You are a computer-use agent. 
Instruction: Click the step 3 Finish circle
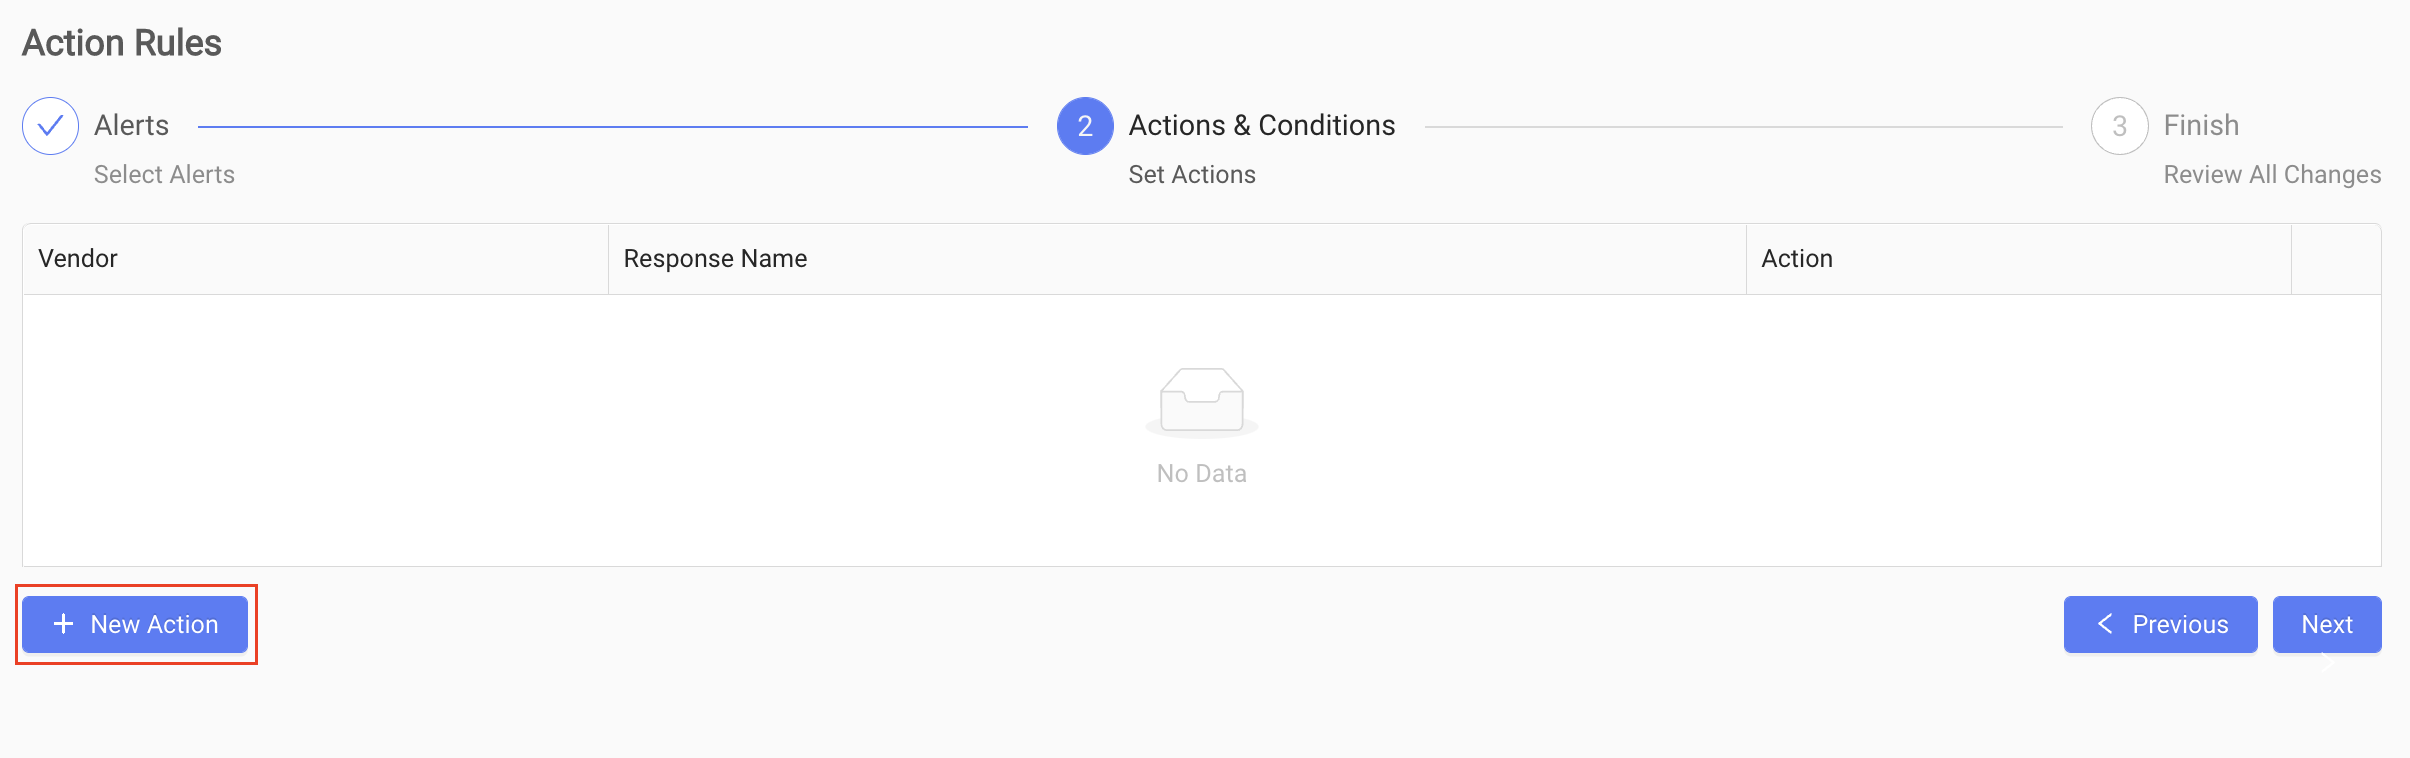coord(2119,126)
